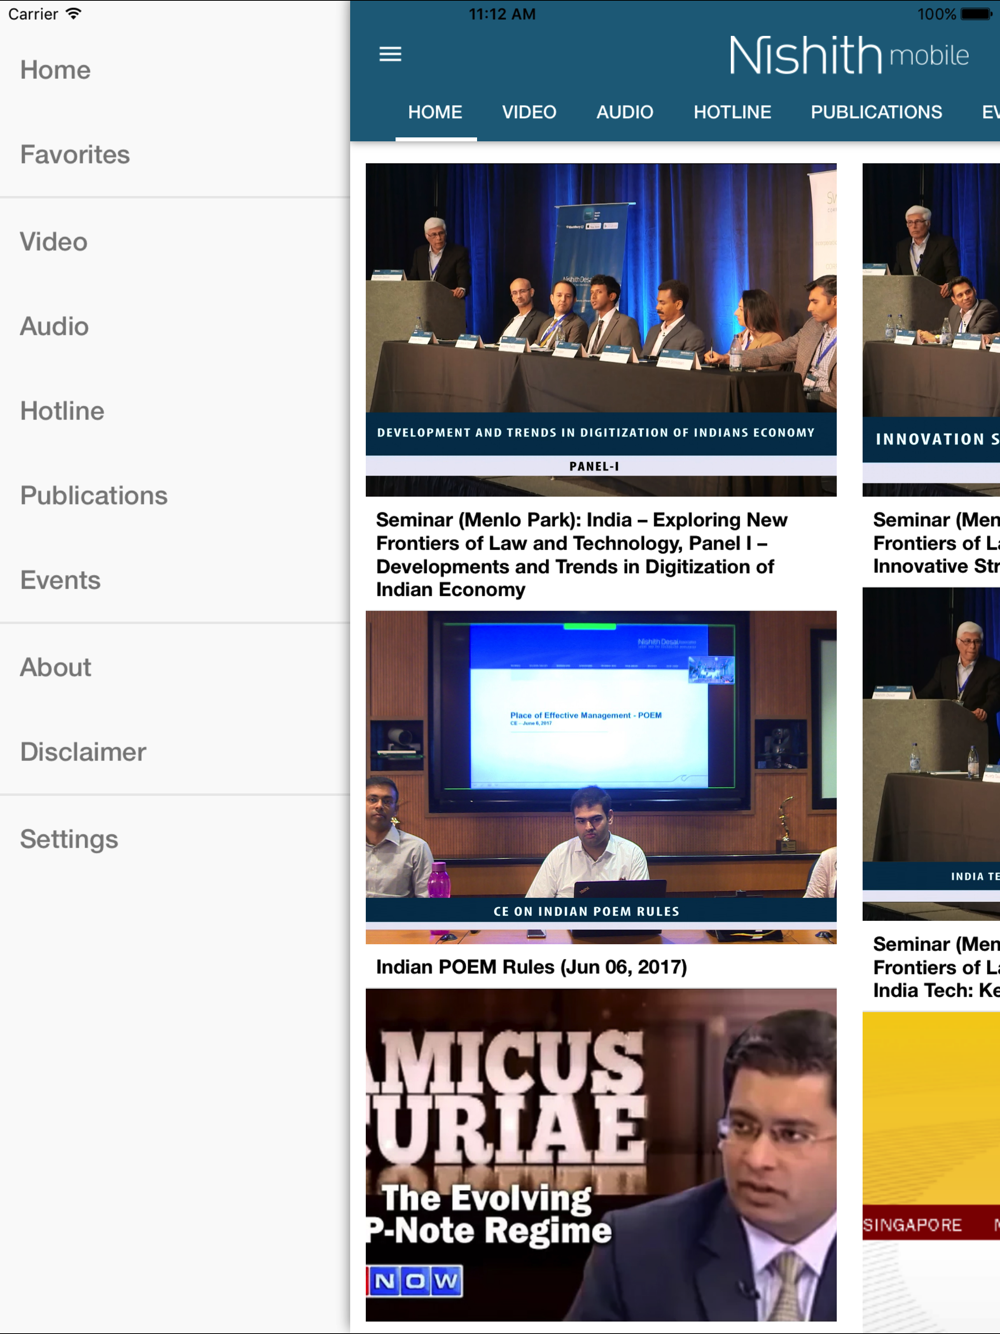1000x1334 pixels.
Task: Switch to the PUBLICATIONS tab
Action: point(876,113)
